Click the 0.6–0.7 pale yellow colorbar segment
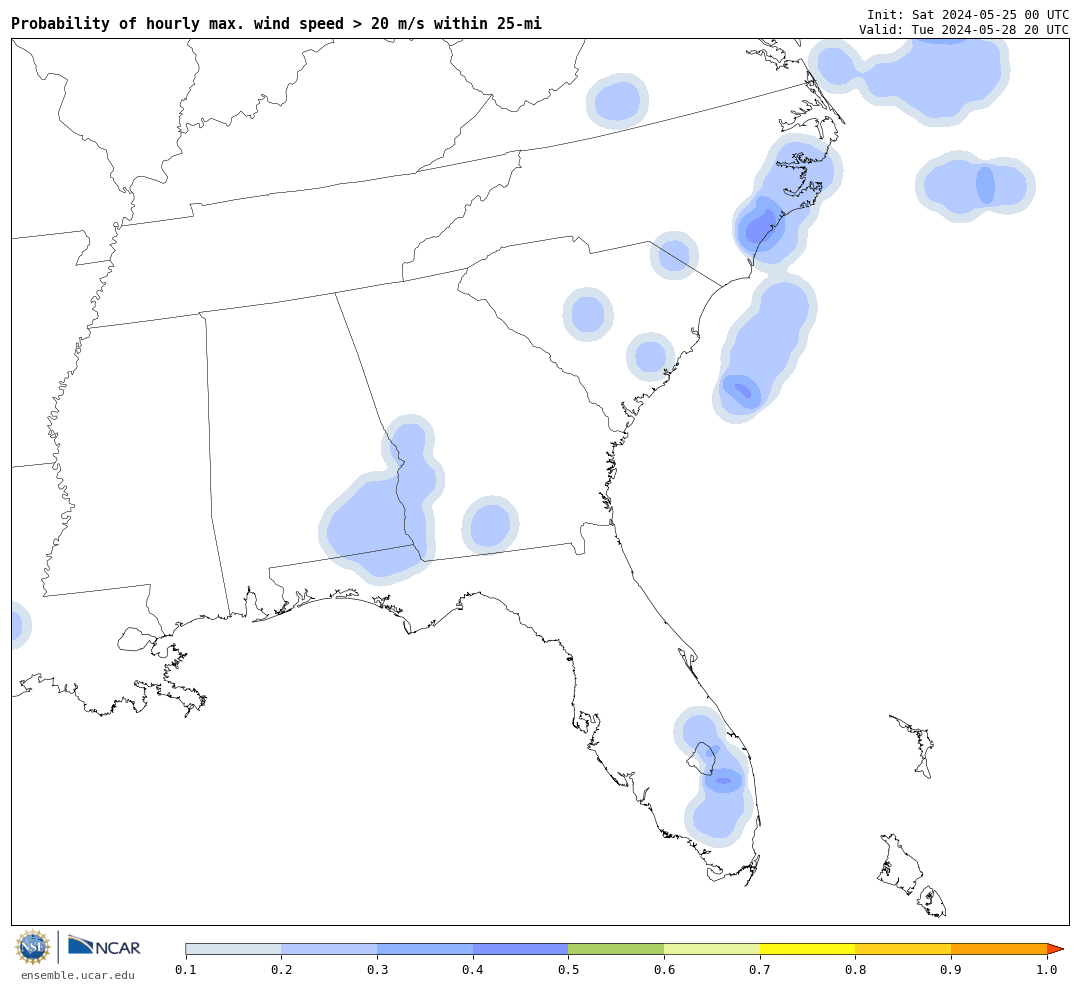Screen dimensions: 1080x988 tap(712, 949)
